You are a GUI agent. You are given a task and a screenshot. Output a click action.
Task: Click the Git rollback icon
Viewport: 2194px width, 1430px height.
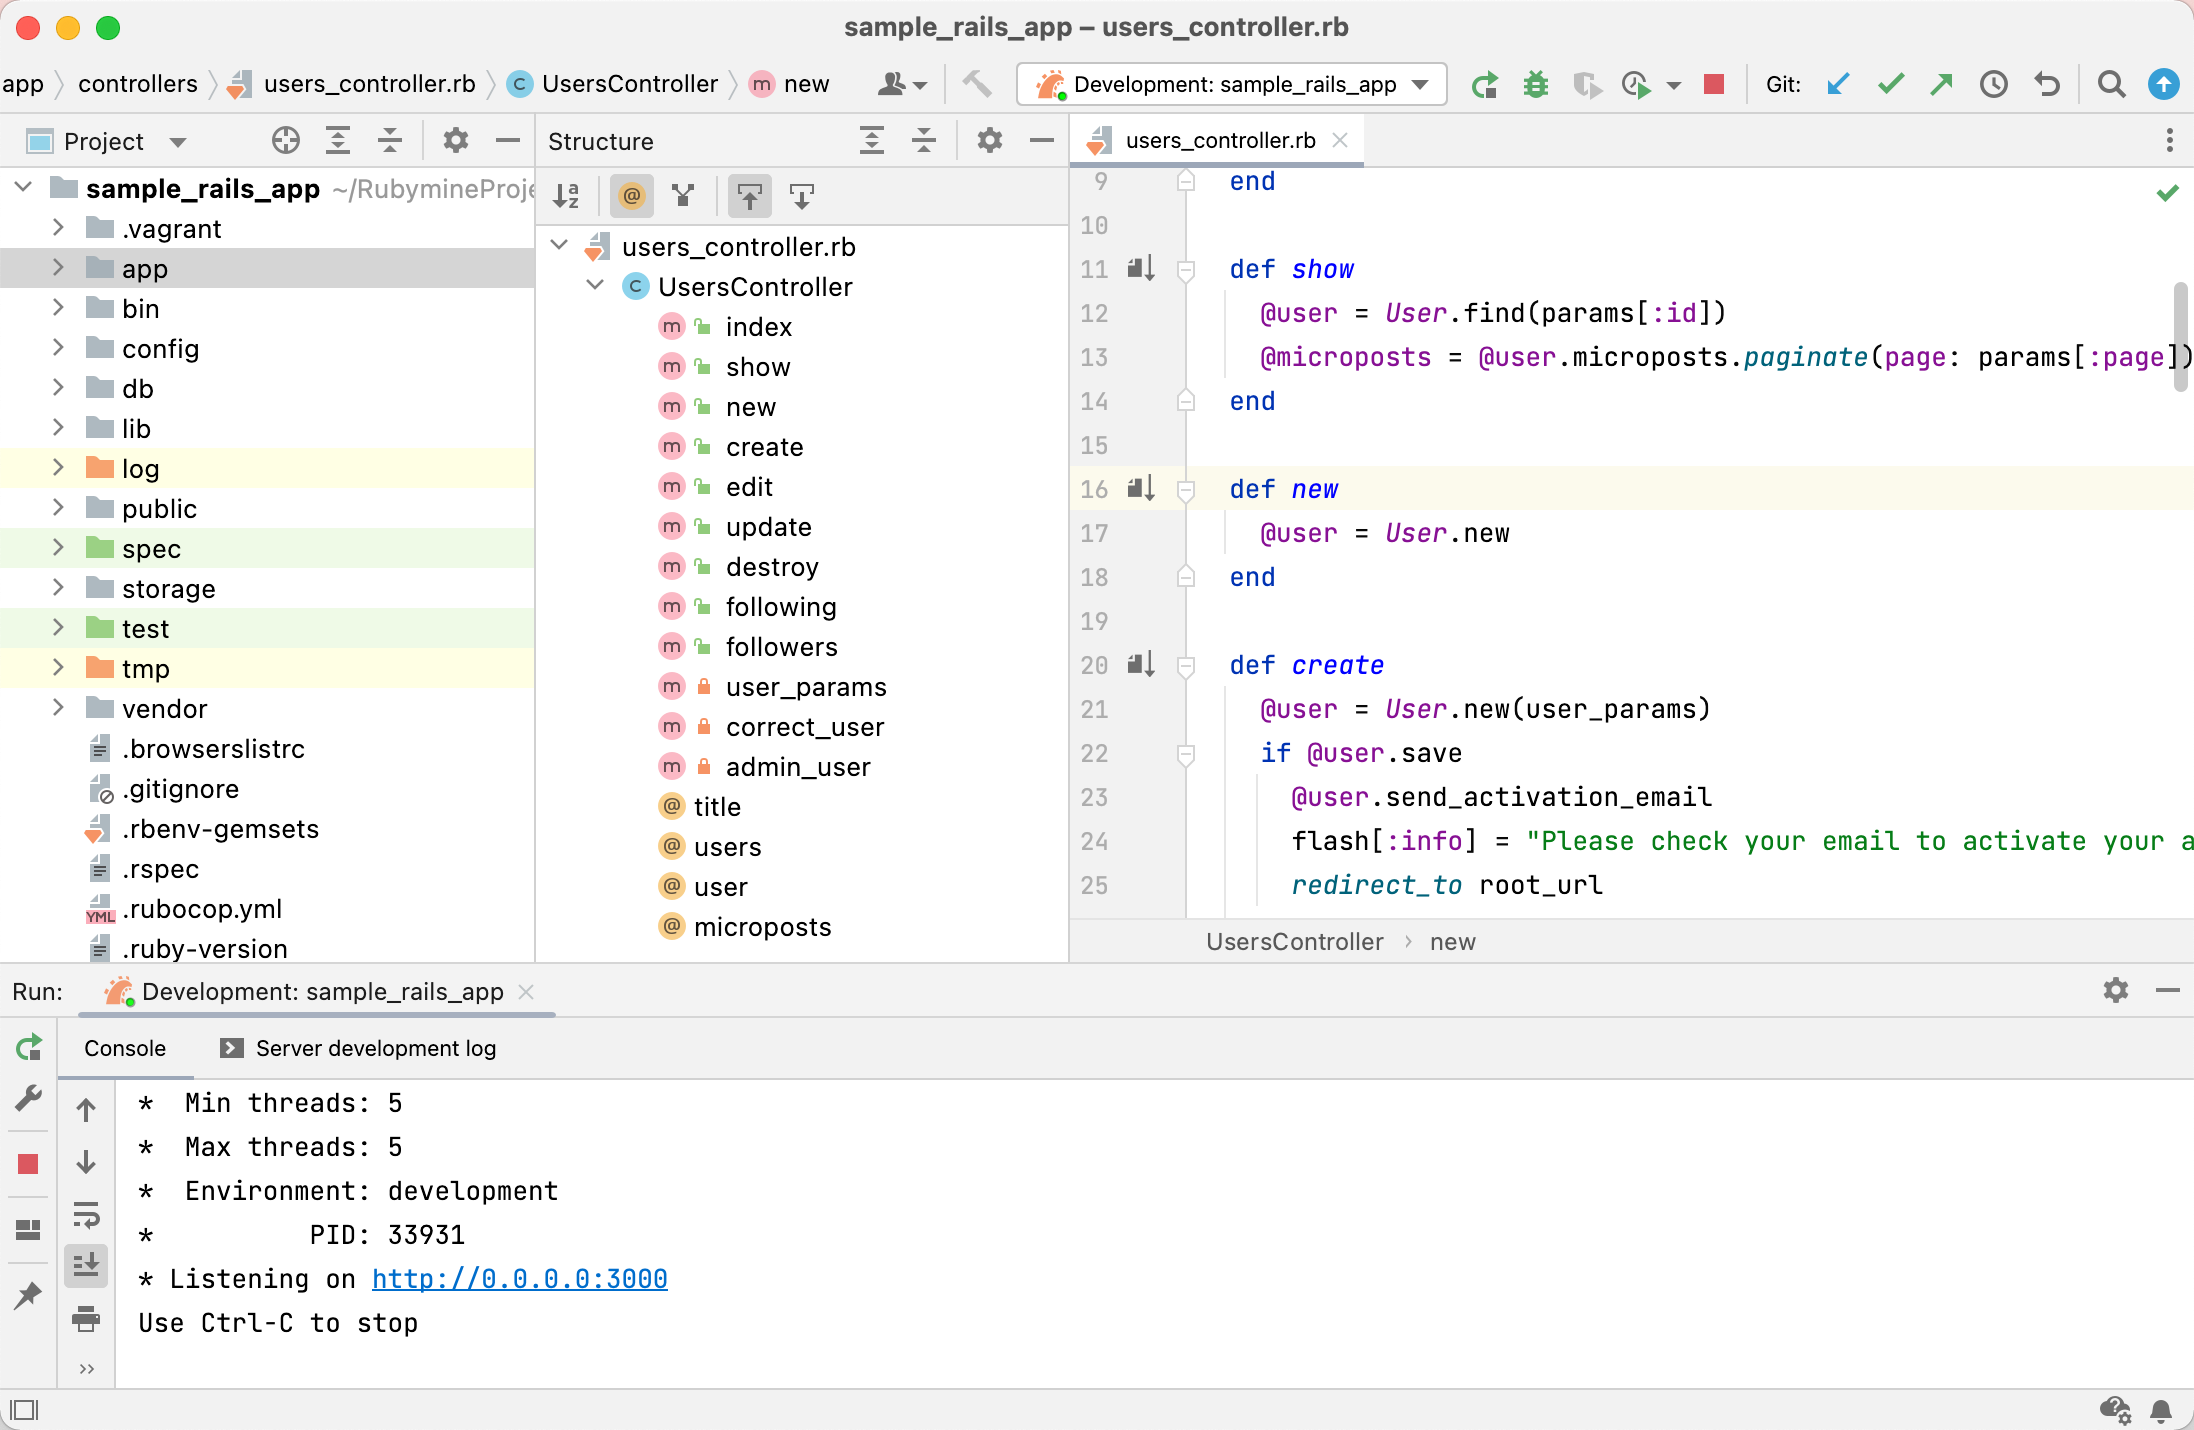(2047, 85)
